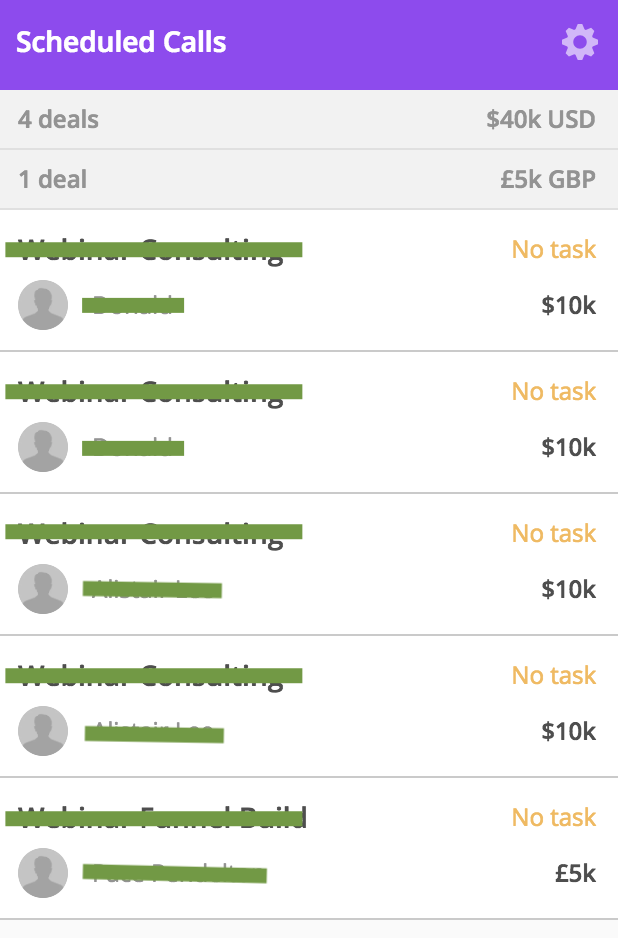
Task: Click the "4 deals" summary row
Action: pos(309,120)
